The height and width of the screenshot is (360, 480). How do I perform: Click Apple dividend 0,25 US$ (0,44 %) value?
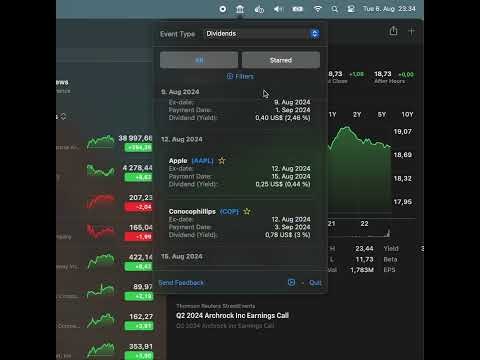(283, 184)
